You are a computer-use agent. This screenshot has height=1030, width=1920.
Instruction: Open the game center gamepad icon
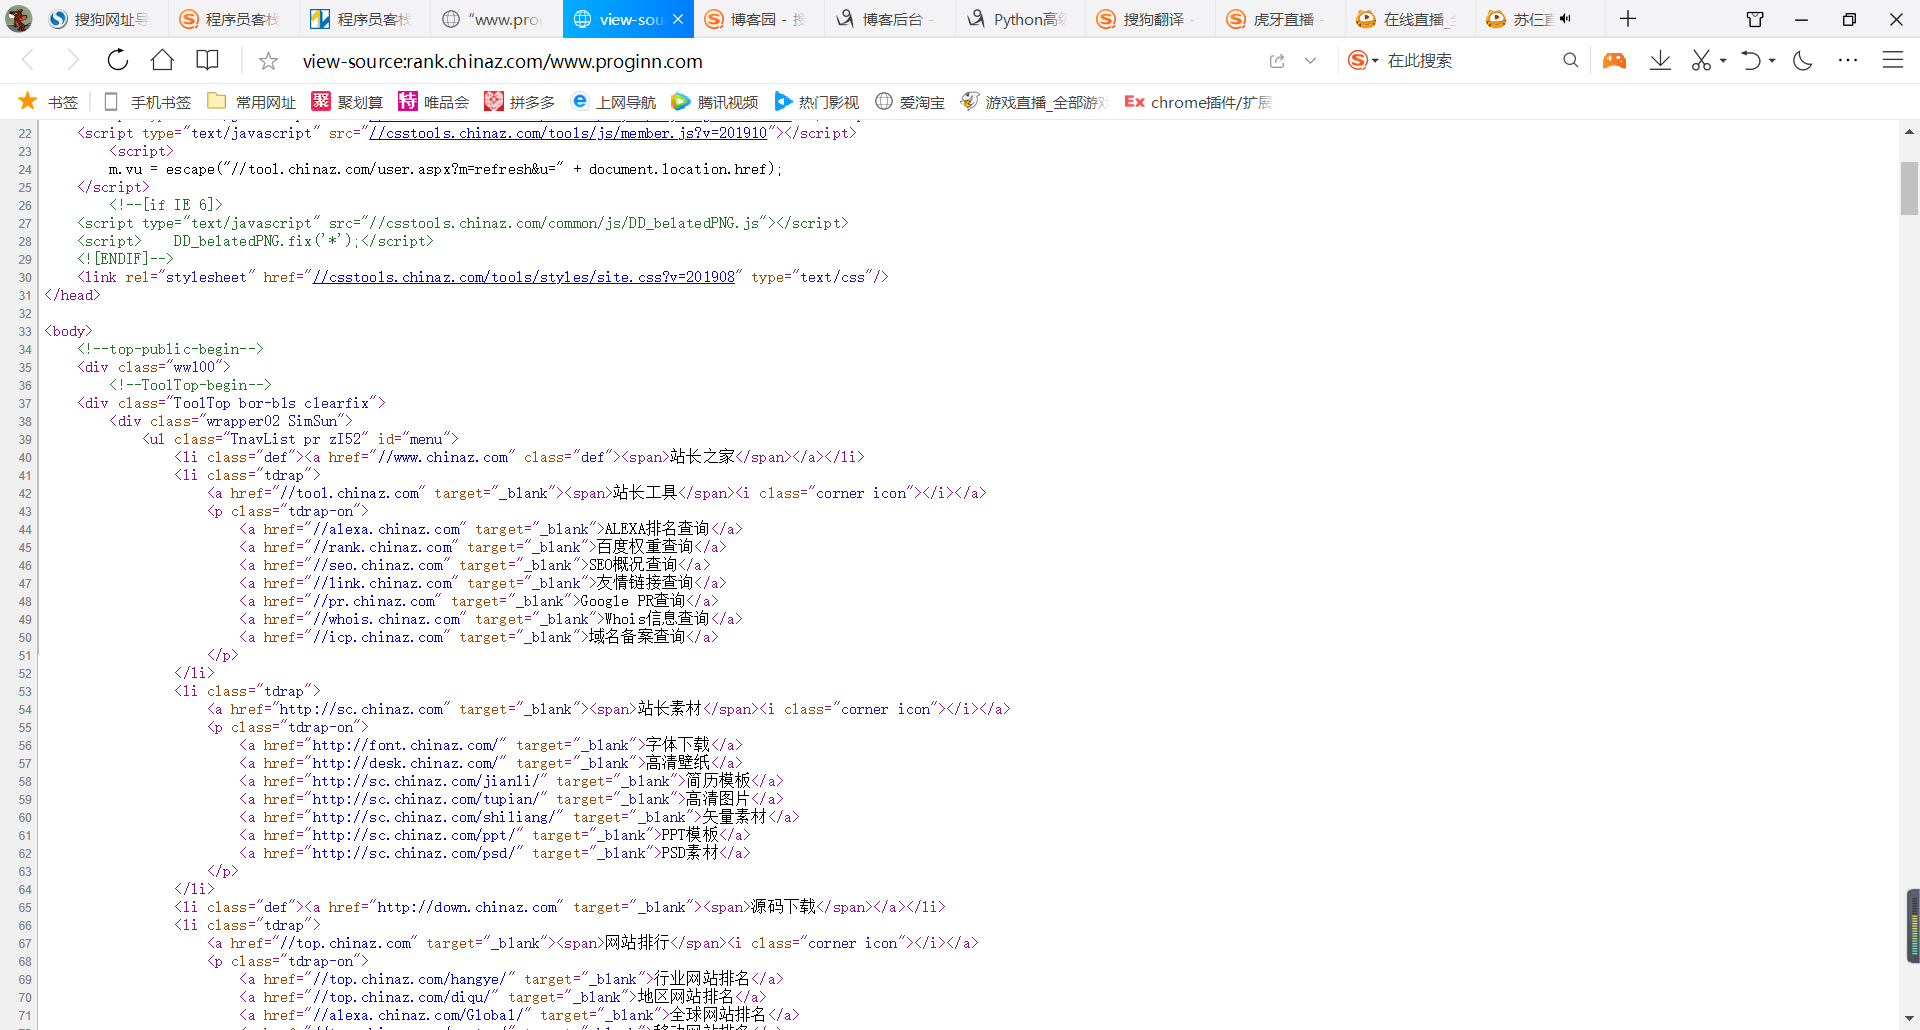1614,61
